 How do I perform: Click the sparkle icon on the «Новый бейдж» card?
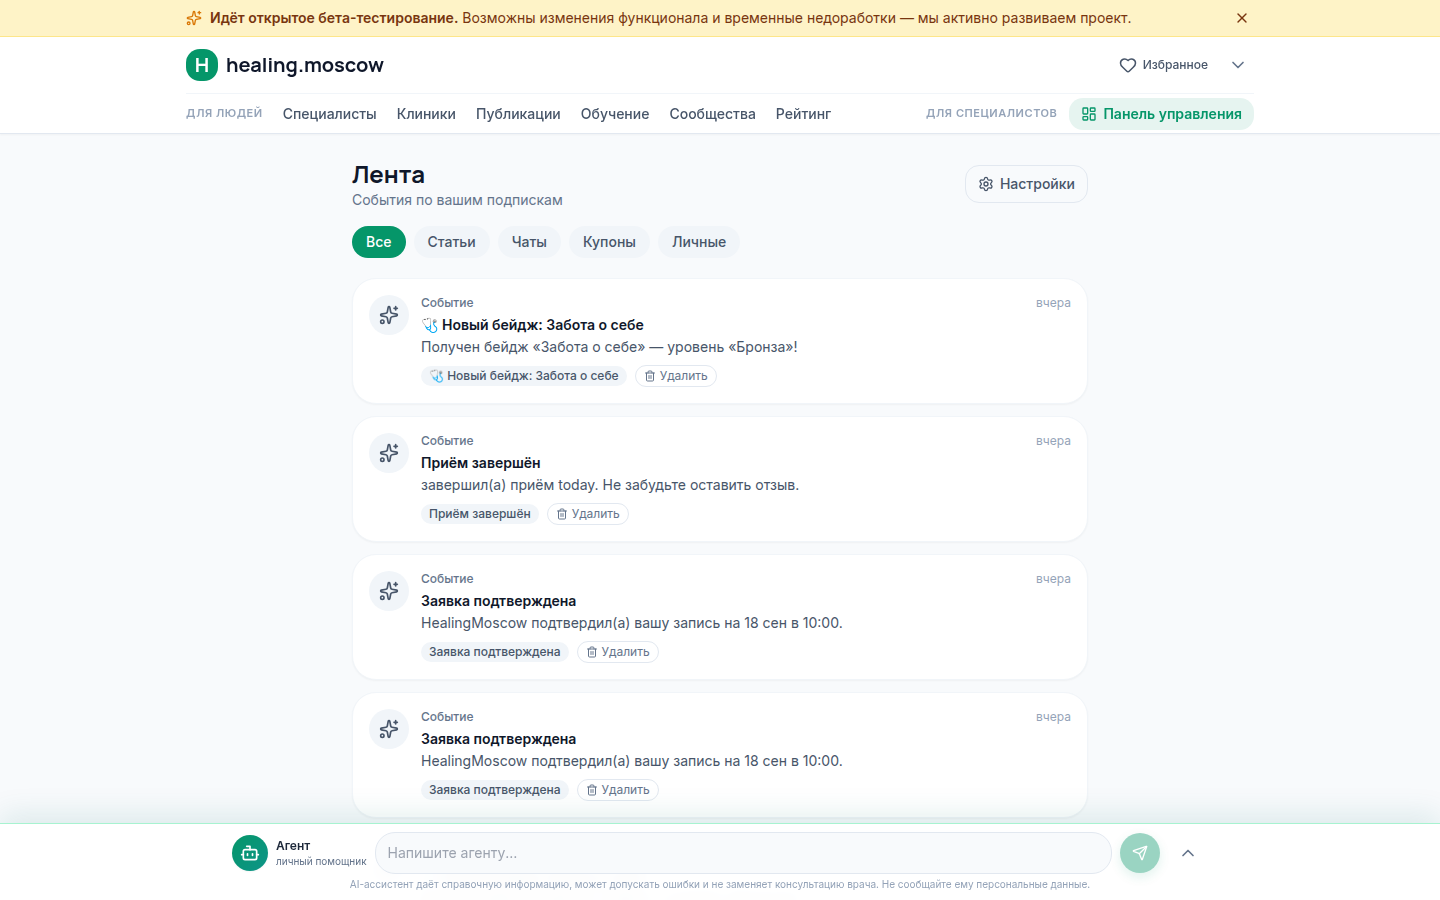[389, 315]
